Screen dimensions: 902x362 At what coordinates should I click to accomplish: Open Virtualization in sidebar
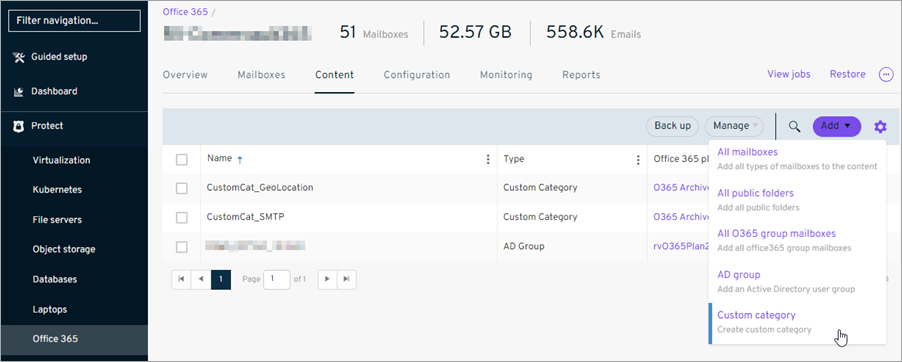coord(62,161)
